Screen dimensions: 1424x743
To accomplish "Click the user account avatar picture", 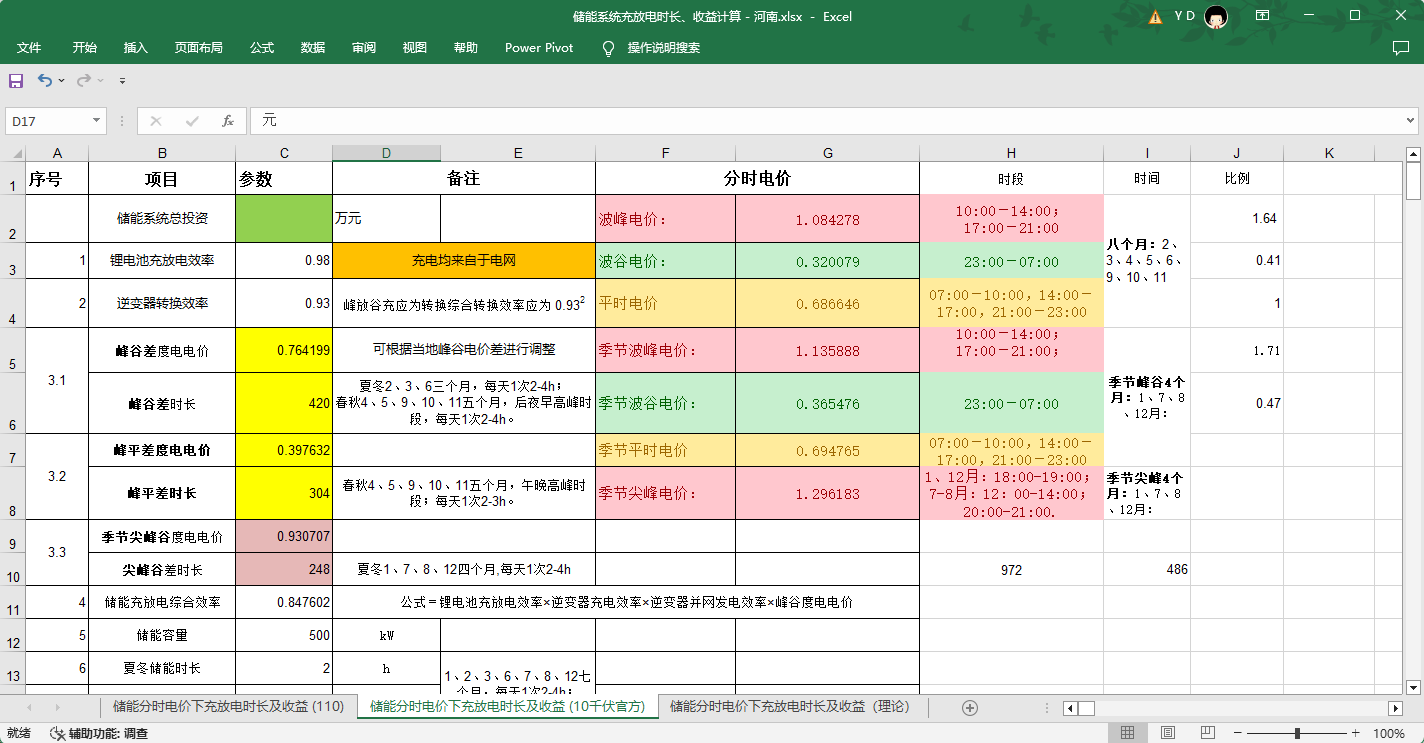I will [x=1216, y=16].
